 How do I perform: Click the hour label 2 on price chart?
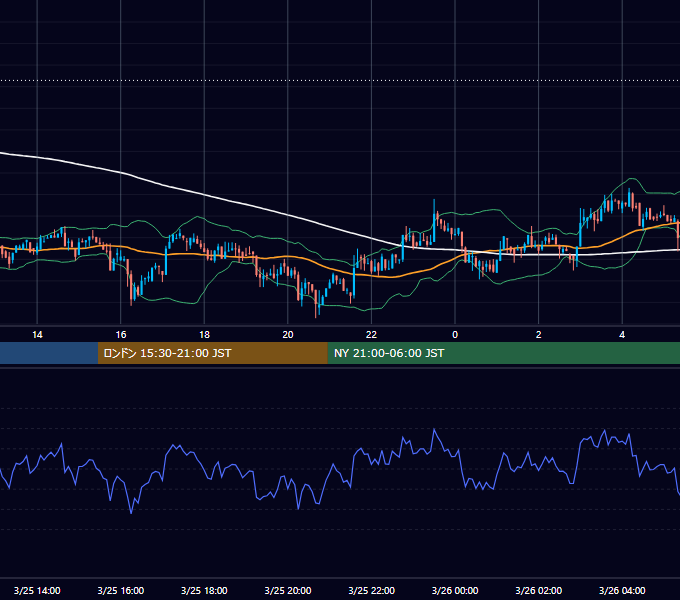[x=539, y=335]
